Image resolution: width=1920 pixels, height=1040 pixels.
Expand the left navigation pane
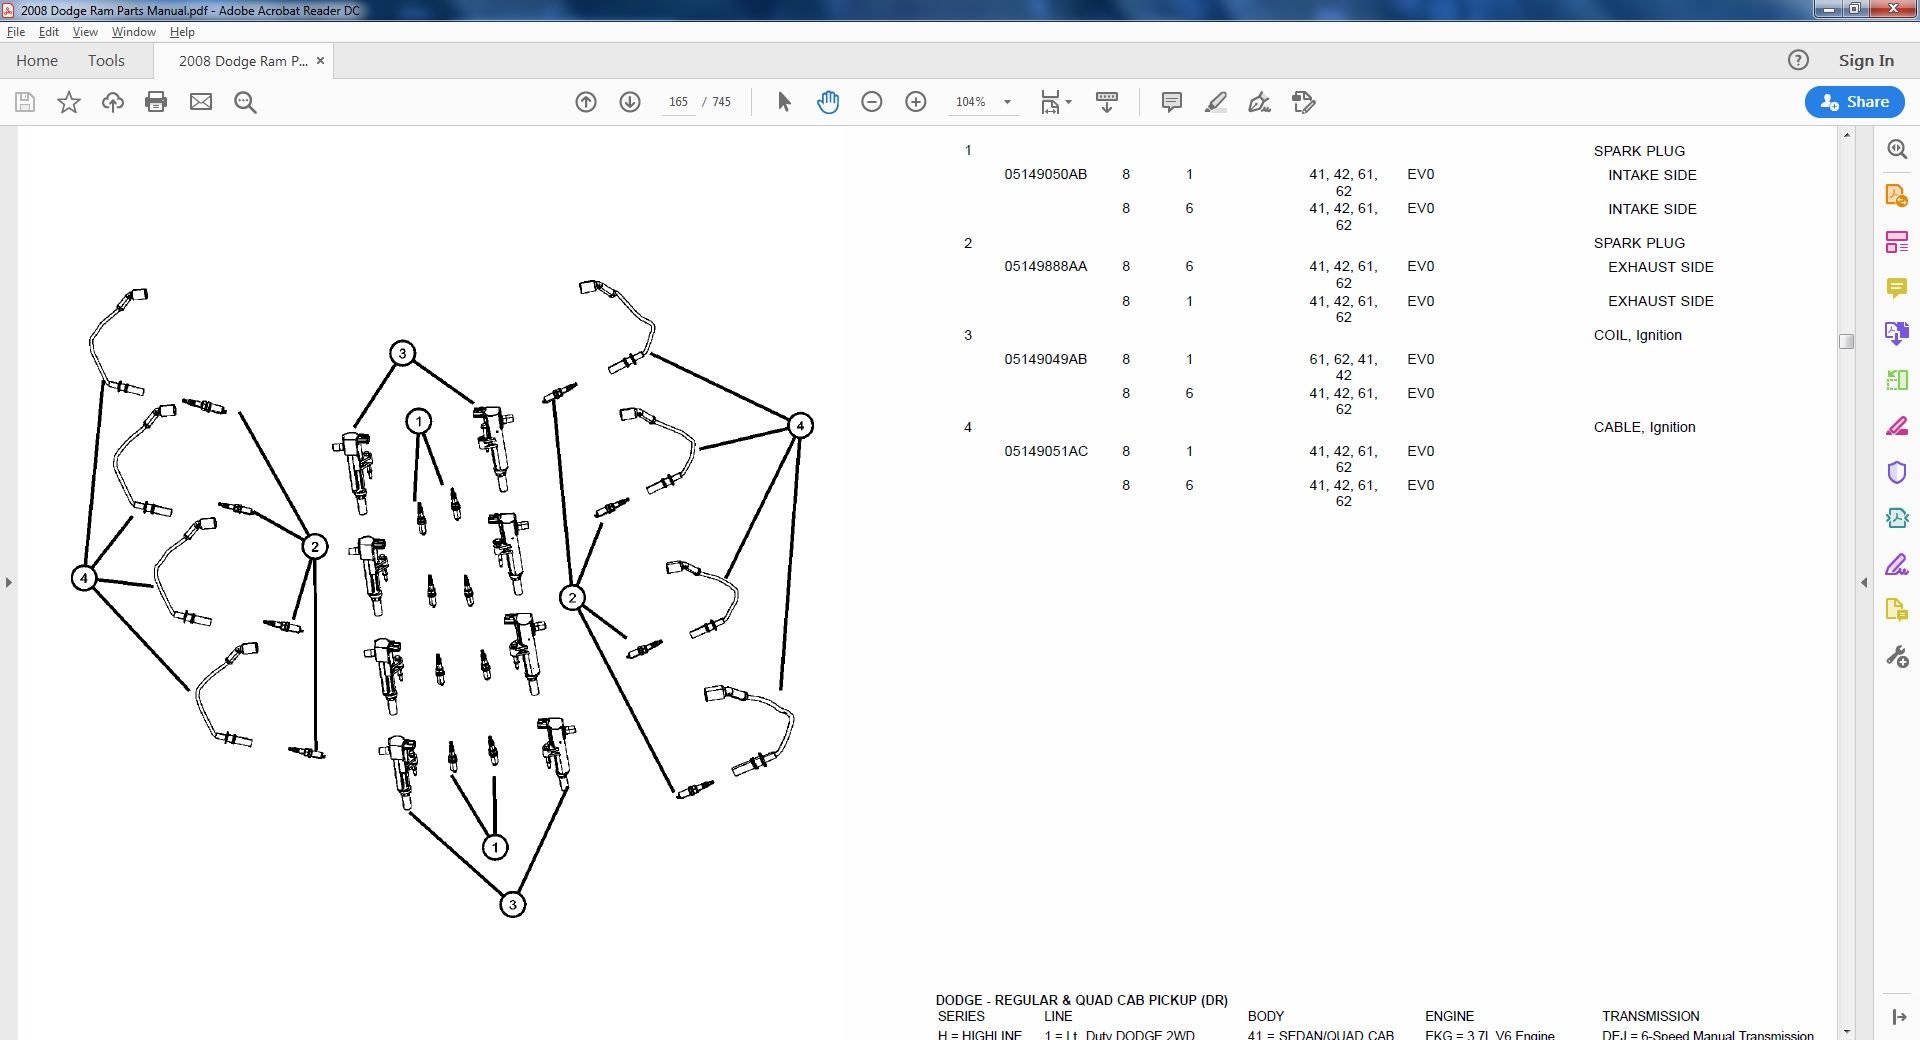tap(9, 582)
